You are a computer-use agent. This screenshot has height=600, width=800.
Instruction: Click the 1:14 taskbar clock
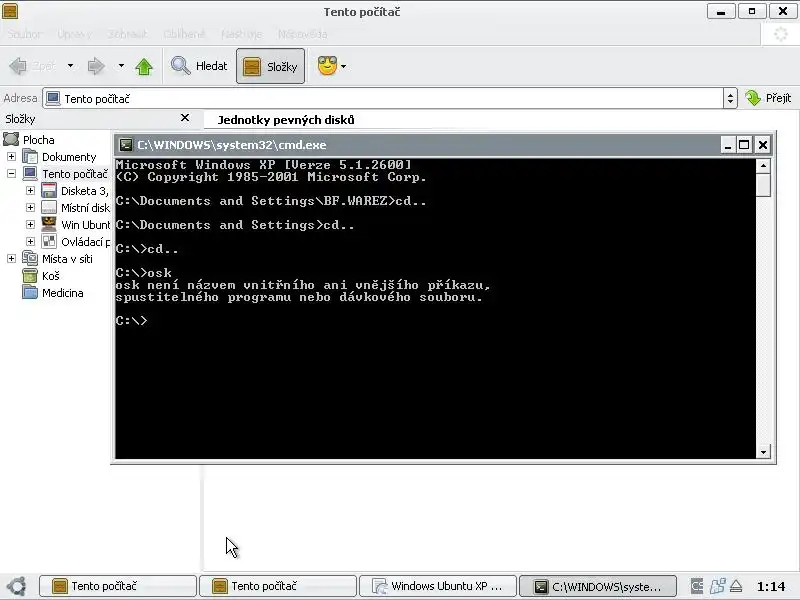coord(771,586)
